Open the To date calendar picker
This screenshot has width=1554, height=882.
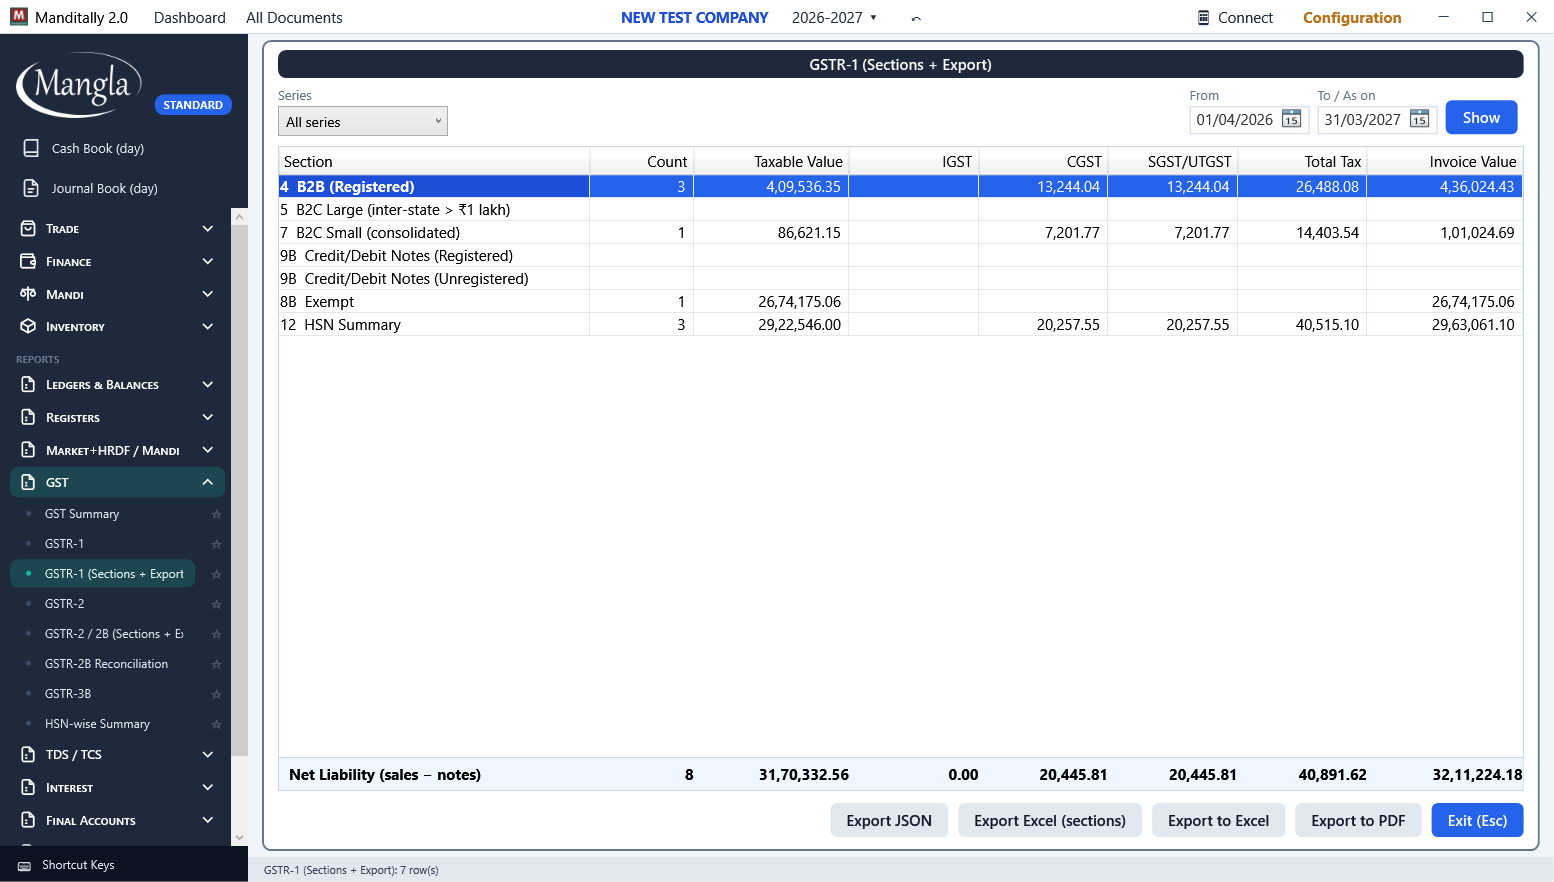[x=1419, y=120]
